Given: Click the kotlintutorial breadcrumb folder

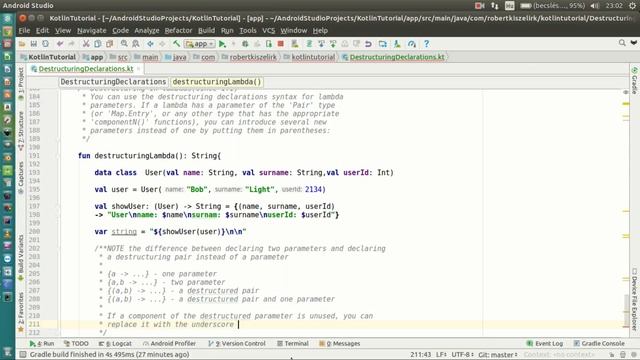Looking at the screenshot, I should pos(309,57).
